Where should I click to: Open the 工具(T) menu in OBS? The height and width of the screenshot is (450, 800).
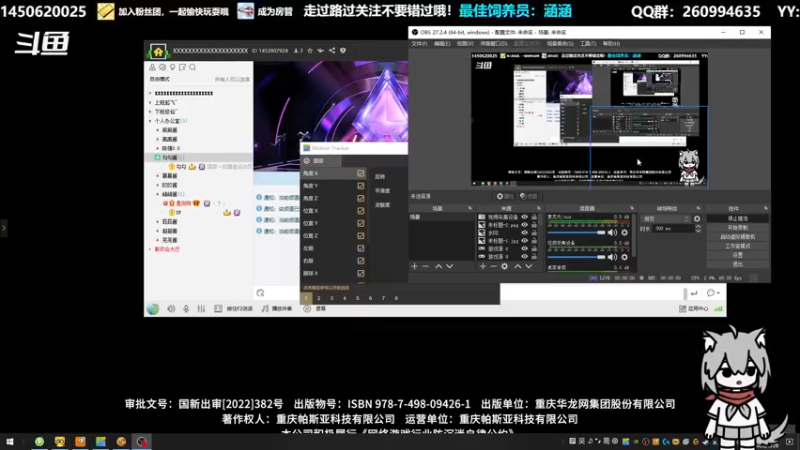pyautogui.click(x=588, y=44)
